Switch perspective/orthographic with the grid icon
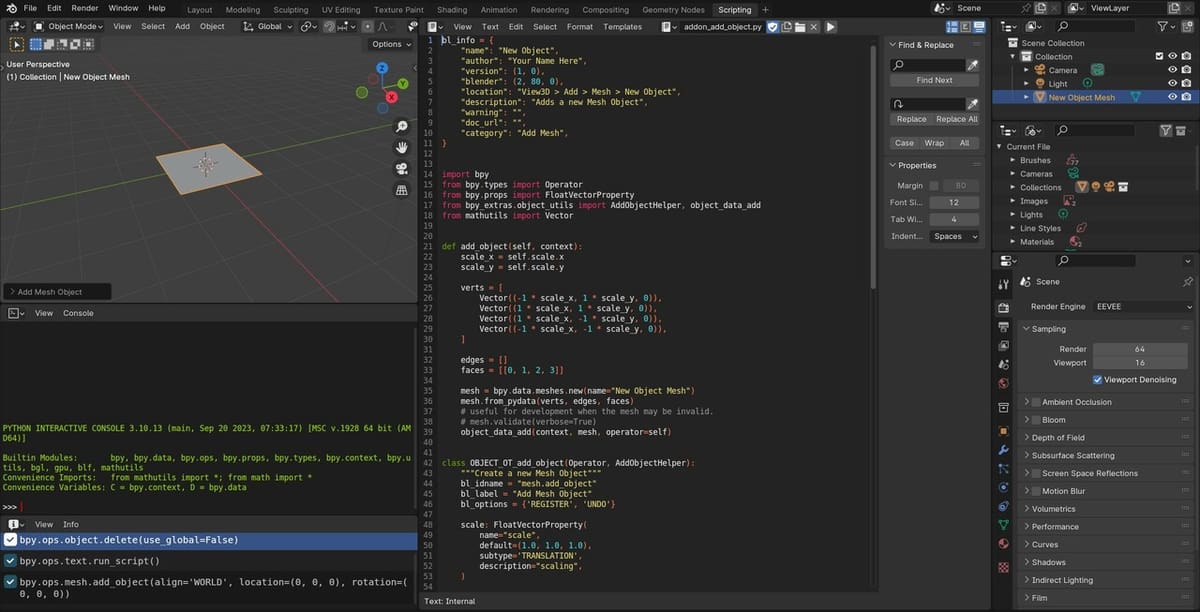This screenshot has height=612, width=1200. [x=402, y=190]
